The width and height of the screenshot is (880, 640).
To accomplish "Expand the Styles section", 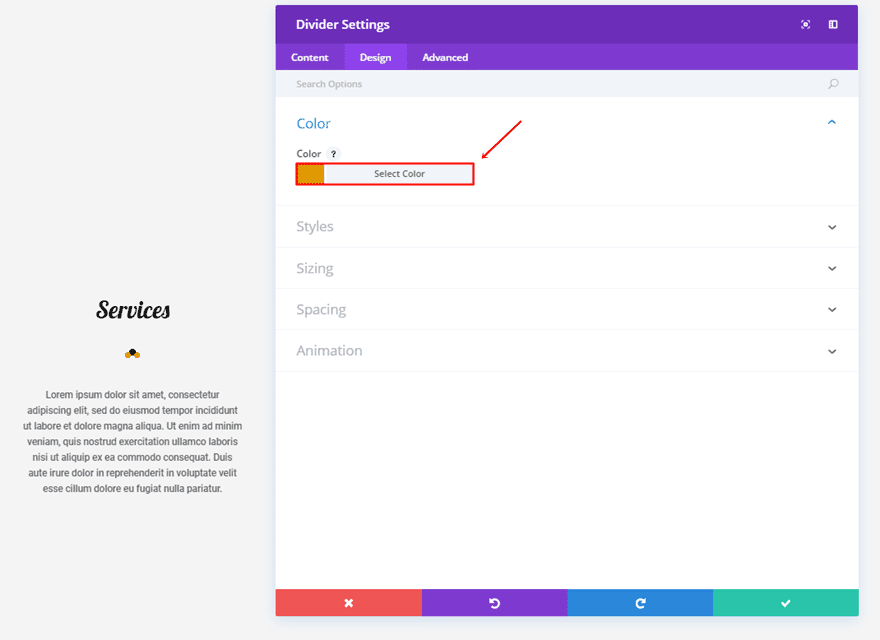I will pyautogui.click(x=832, y=227).
